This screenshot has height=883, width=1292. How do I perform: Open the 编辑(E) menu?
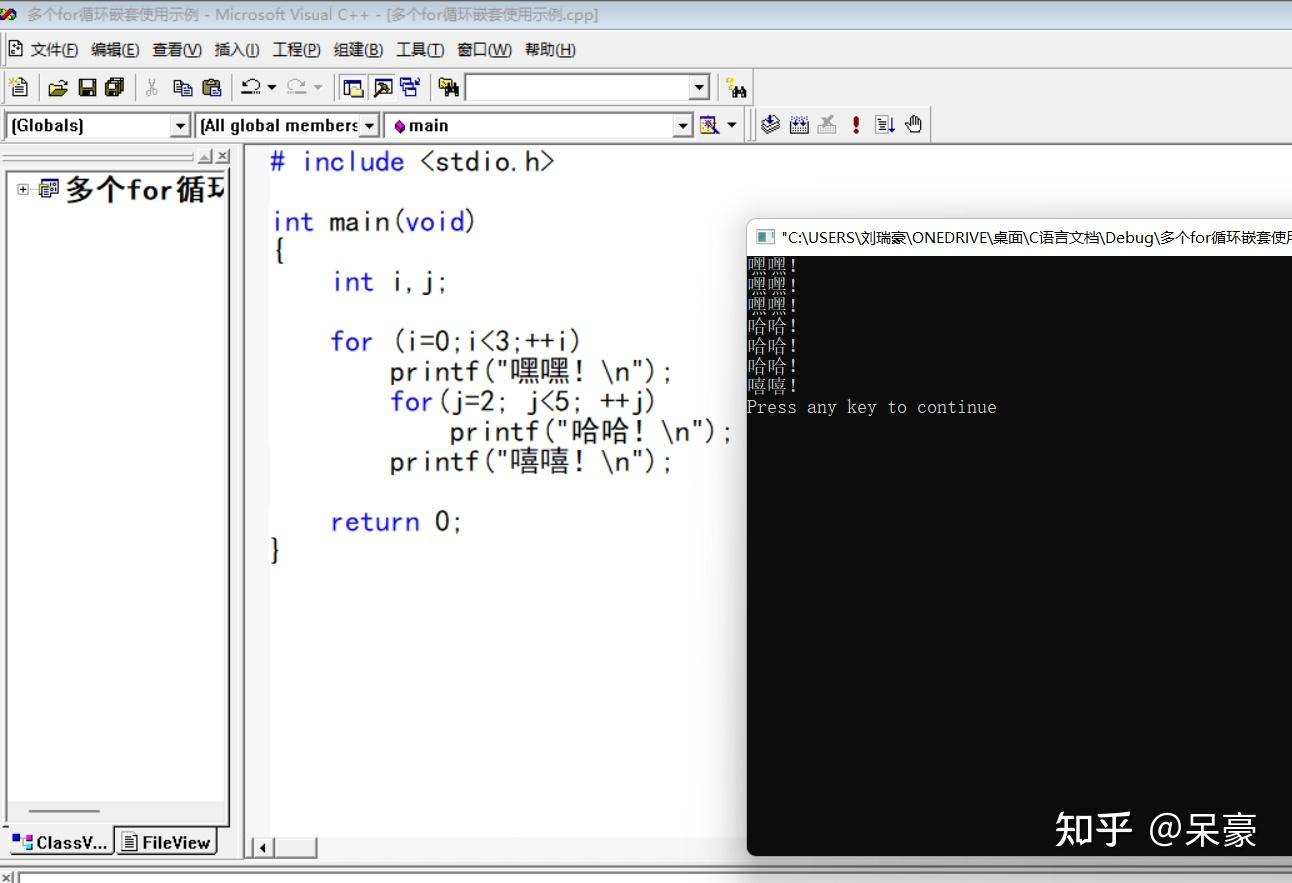pos(115,50)
